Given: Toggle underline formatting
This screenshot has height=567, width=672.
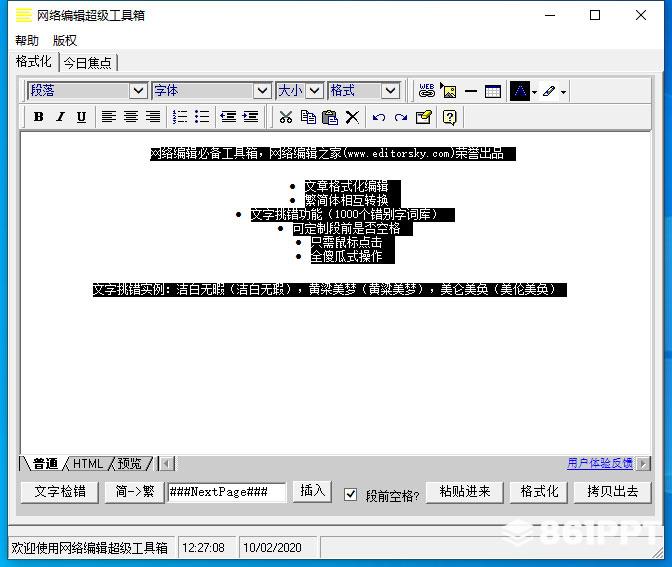Looking at the screenshot, I should [81, 117].
